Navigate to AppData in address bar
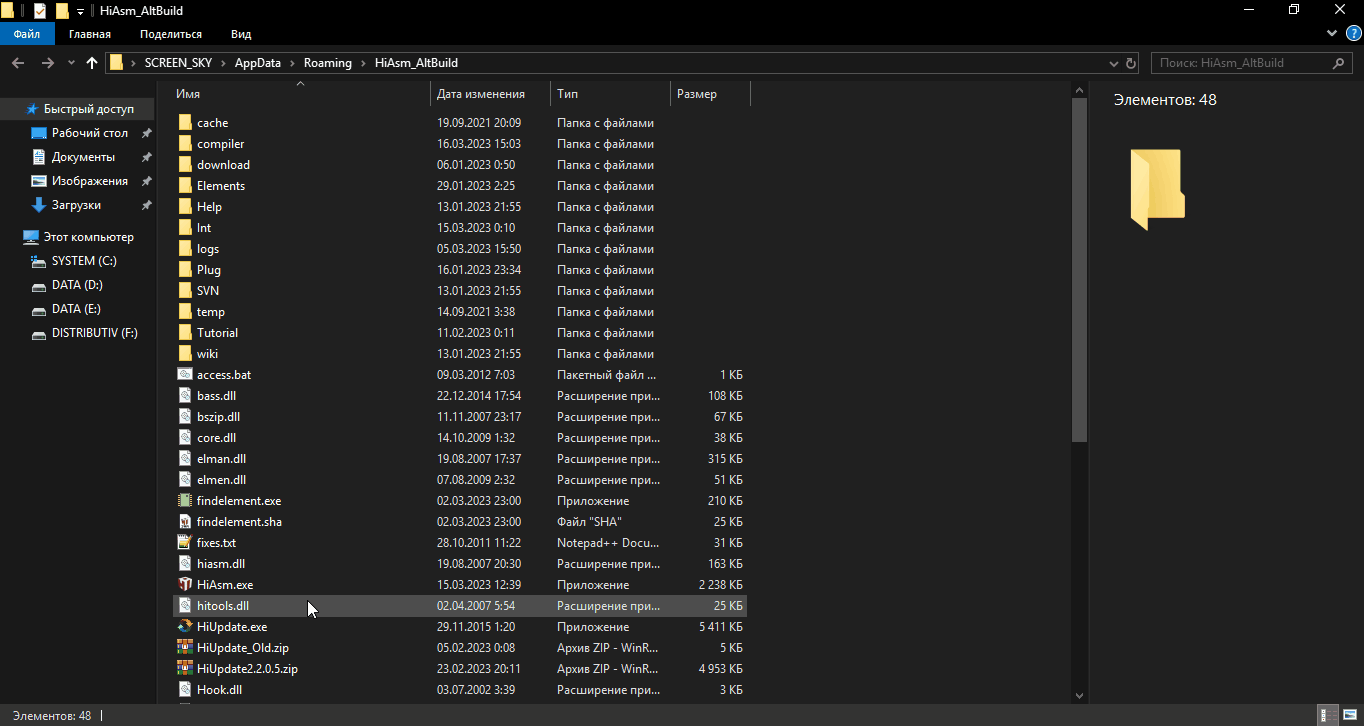Image resolution: width=1364 pixels, height=726 pixels. 258,63
